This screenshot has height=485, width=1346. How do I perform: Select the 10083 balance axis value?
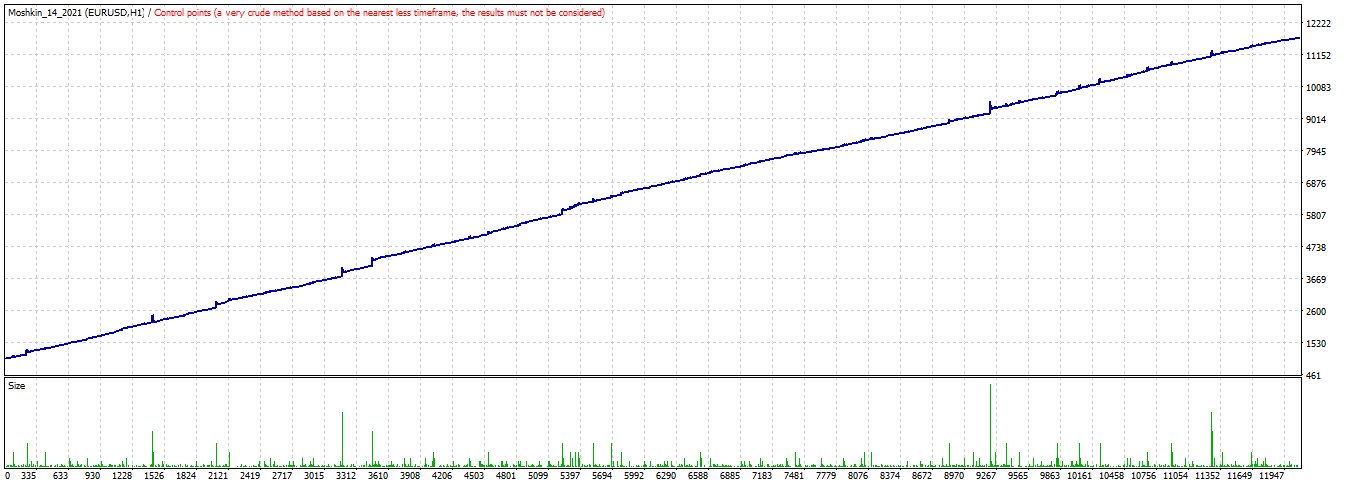coord(1318,88)
